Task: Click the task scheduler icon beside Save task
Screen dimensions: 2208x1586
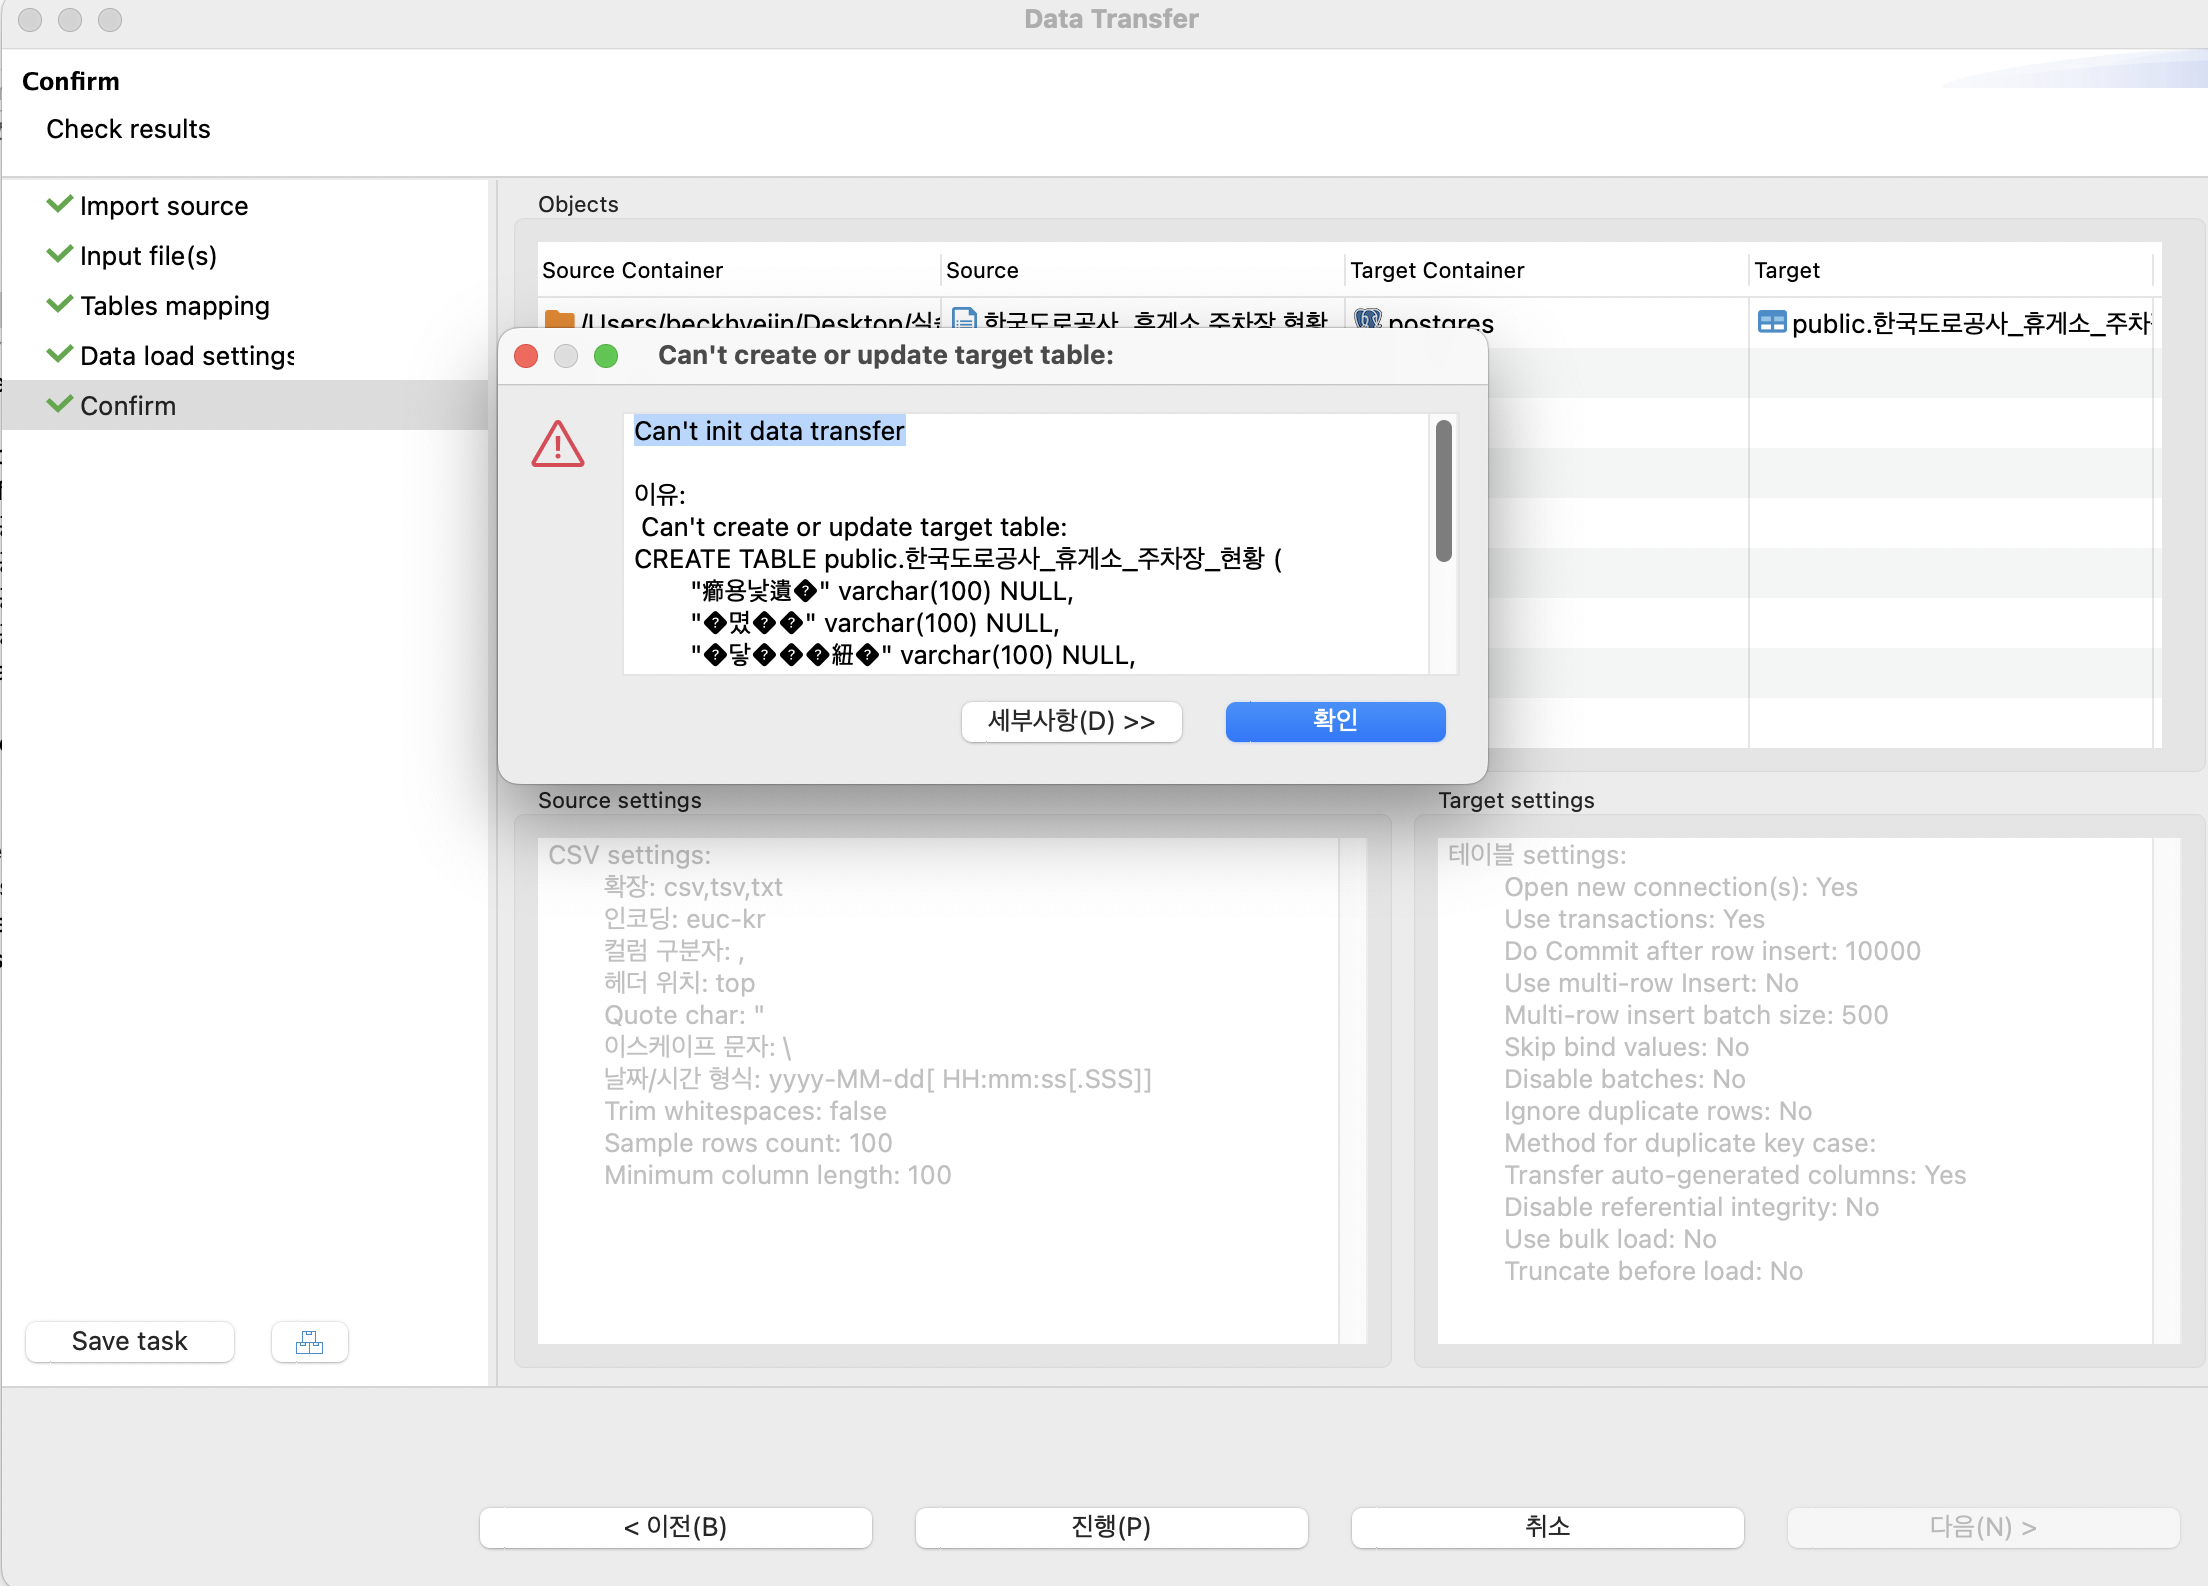Action: [x=310, y=1342]
